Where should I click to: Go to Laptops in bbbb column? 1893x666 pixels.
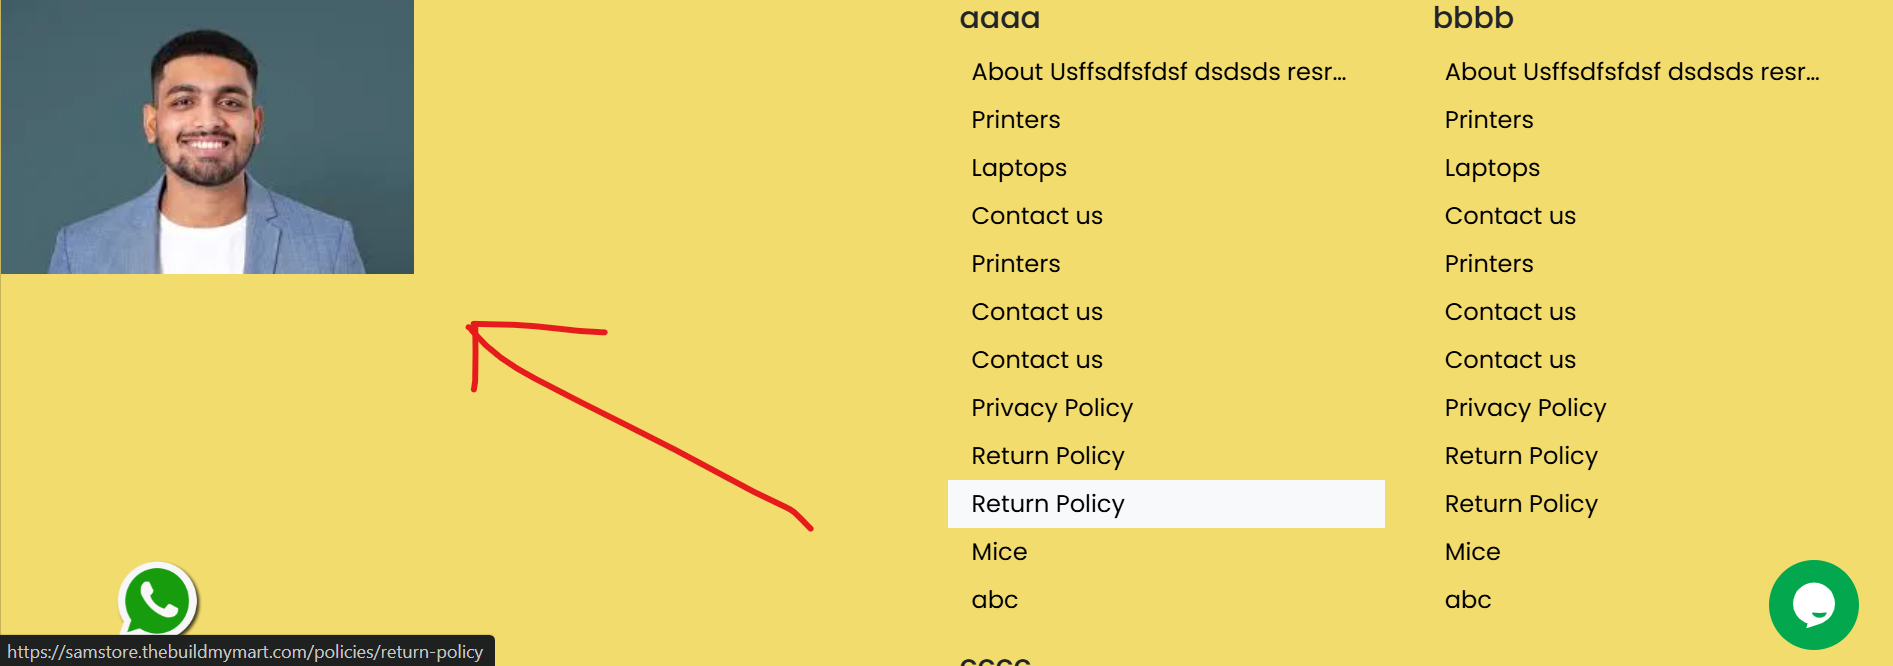(x=1492, y=168)
